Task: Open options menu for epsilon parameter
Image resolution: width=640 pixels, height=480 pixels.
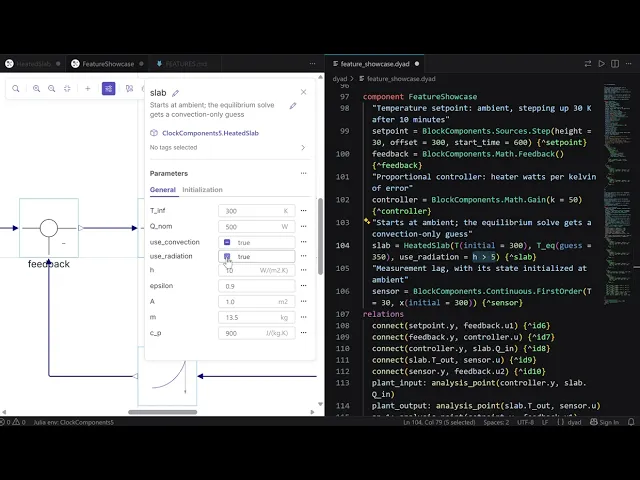Action: tap(303, 285)
